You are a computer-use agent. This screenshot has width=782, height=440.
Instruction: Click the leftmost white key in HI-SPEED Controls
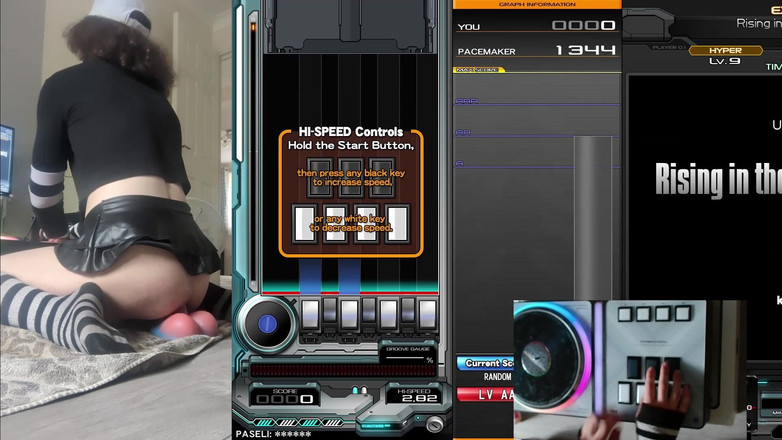[x=304, y=224]
